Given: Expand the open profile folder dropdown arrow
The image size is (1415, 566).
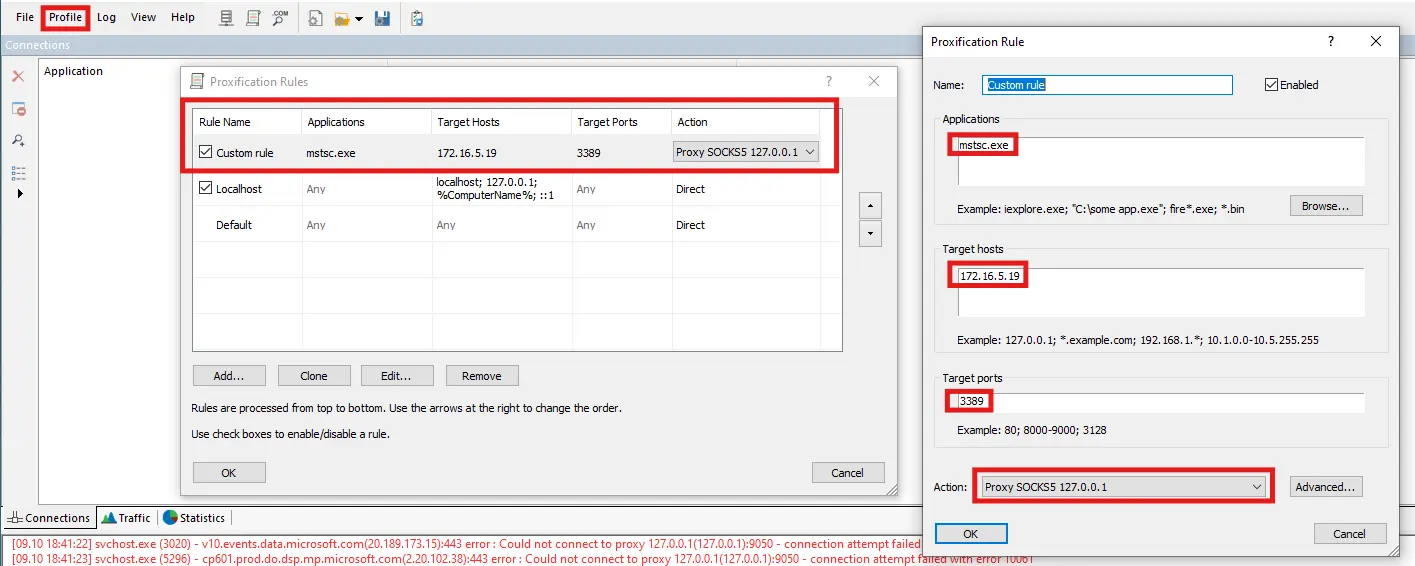Looking at the screenshot, I should pos(359,19).
